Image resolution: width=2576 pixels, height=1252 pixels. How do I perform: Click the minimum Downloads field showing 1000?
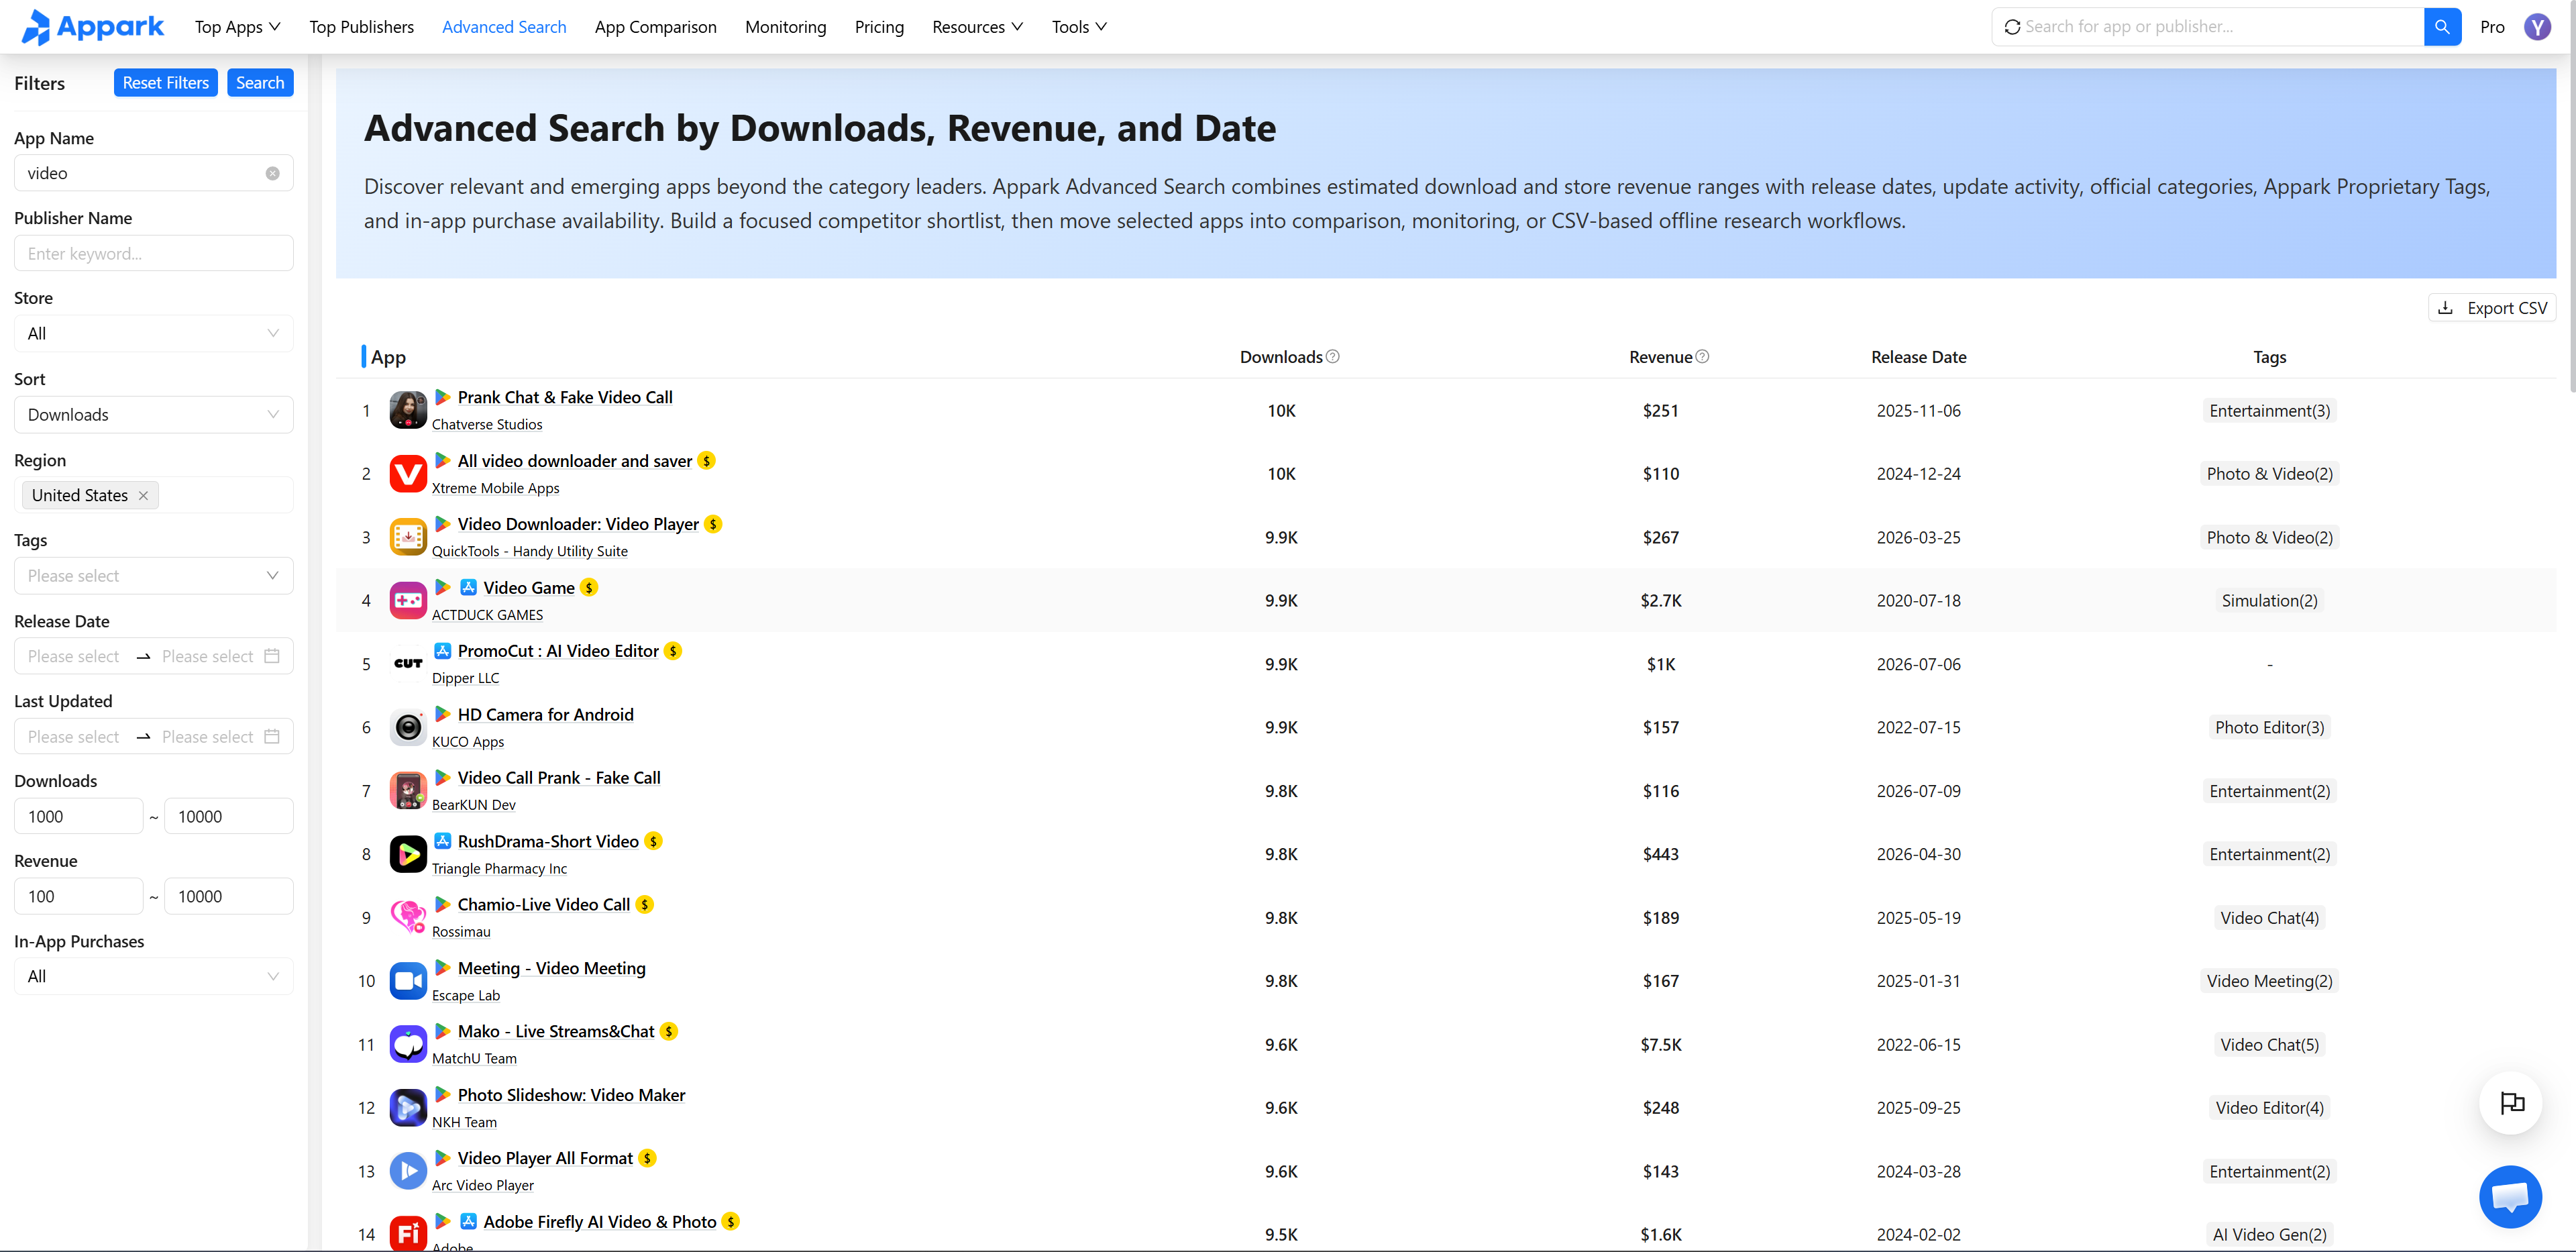click(x=79, y=817)
